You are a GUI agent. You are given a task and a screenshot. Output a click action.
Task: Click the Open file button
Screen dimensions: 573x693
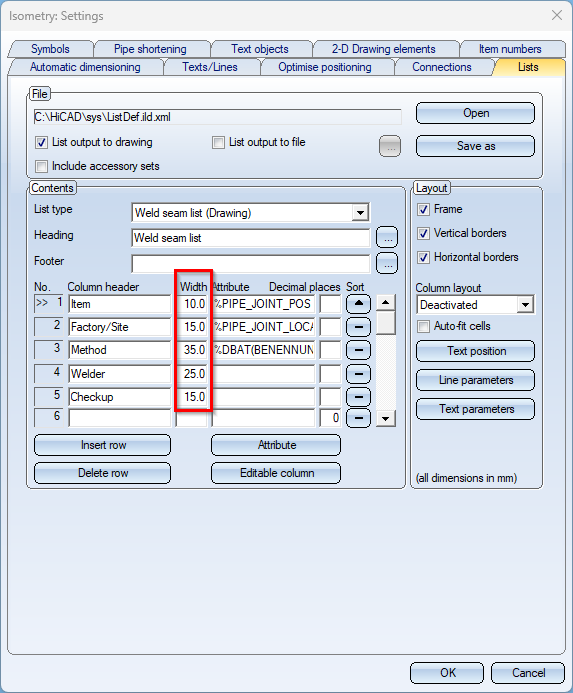coord(475,113)
